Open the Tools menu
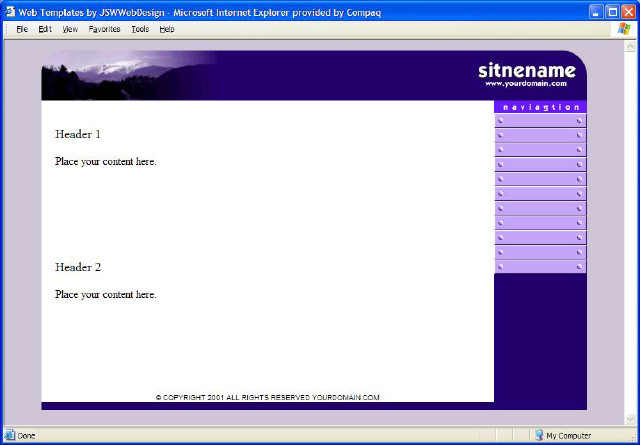Screen dimensions: 640x445 pos(140,29)
